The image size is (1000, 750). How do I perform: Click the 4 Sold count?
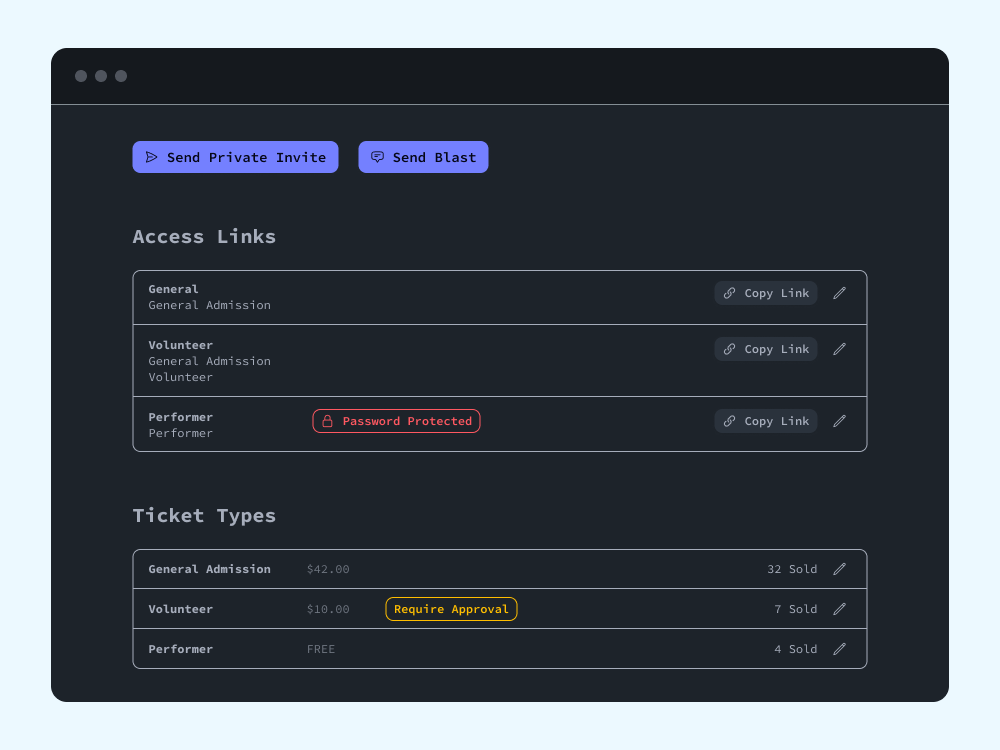(796, 649)
